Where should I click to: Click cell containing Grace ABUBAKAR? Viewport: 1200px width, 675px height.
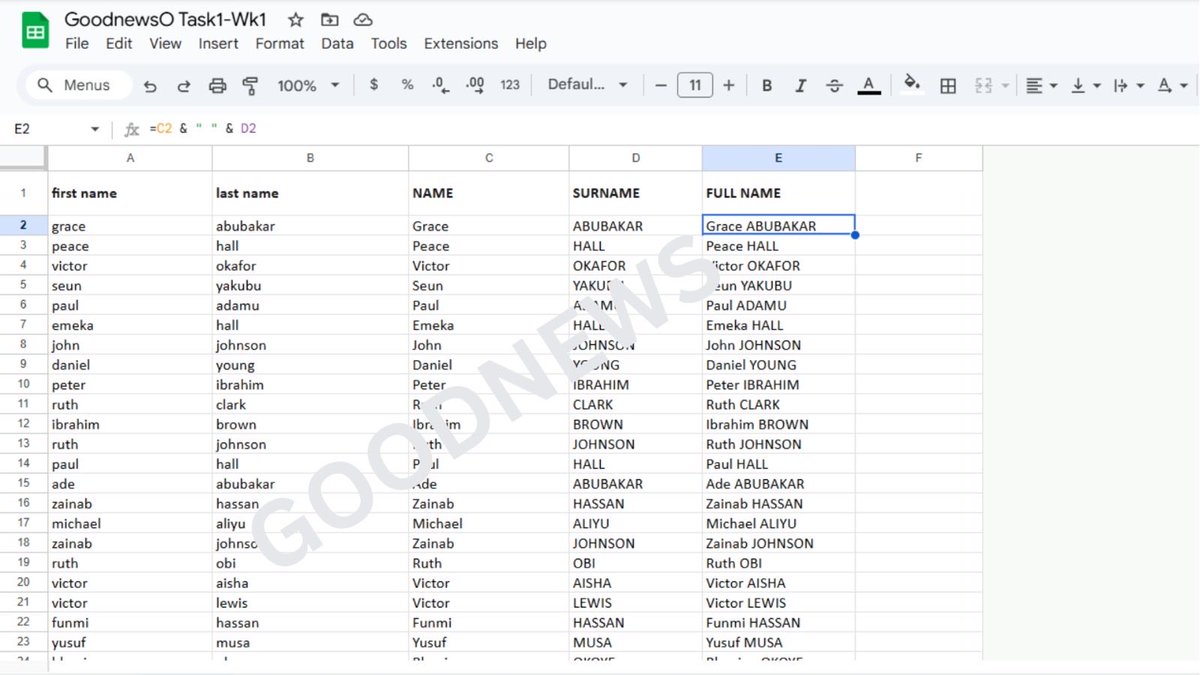[778, 226]
